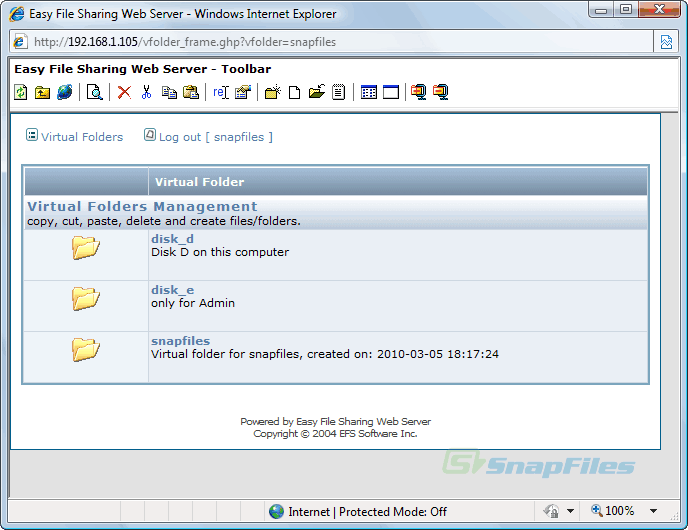Click the Virtual Folders list icon
688x530 pixels.
32,135
